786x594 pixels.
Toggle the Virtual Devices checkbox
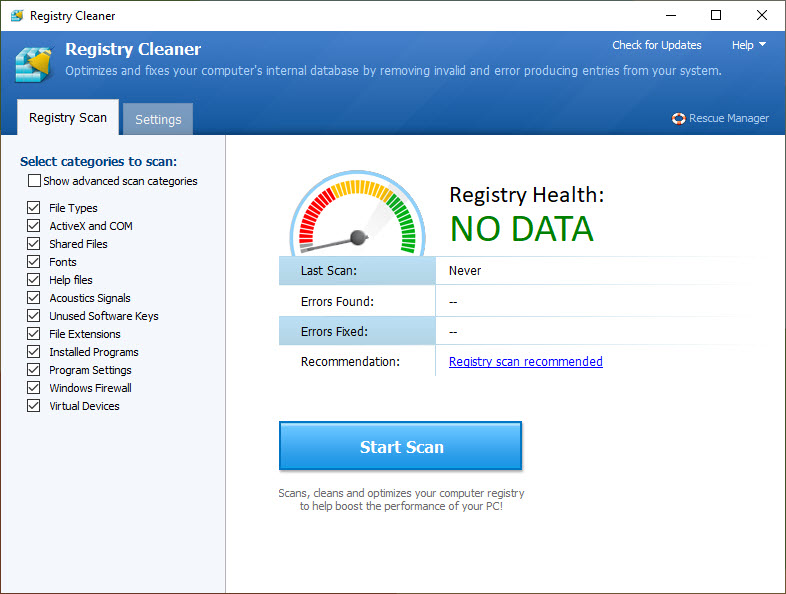click(x=34, y=406)
